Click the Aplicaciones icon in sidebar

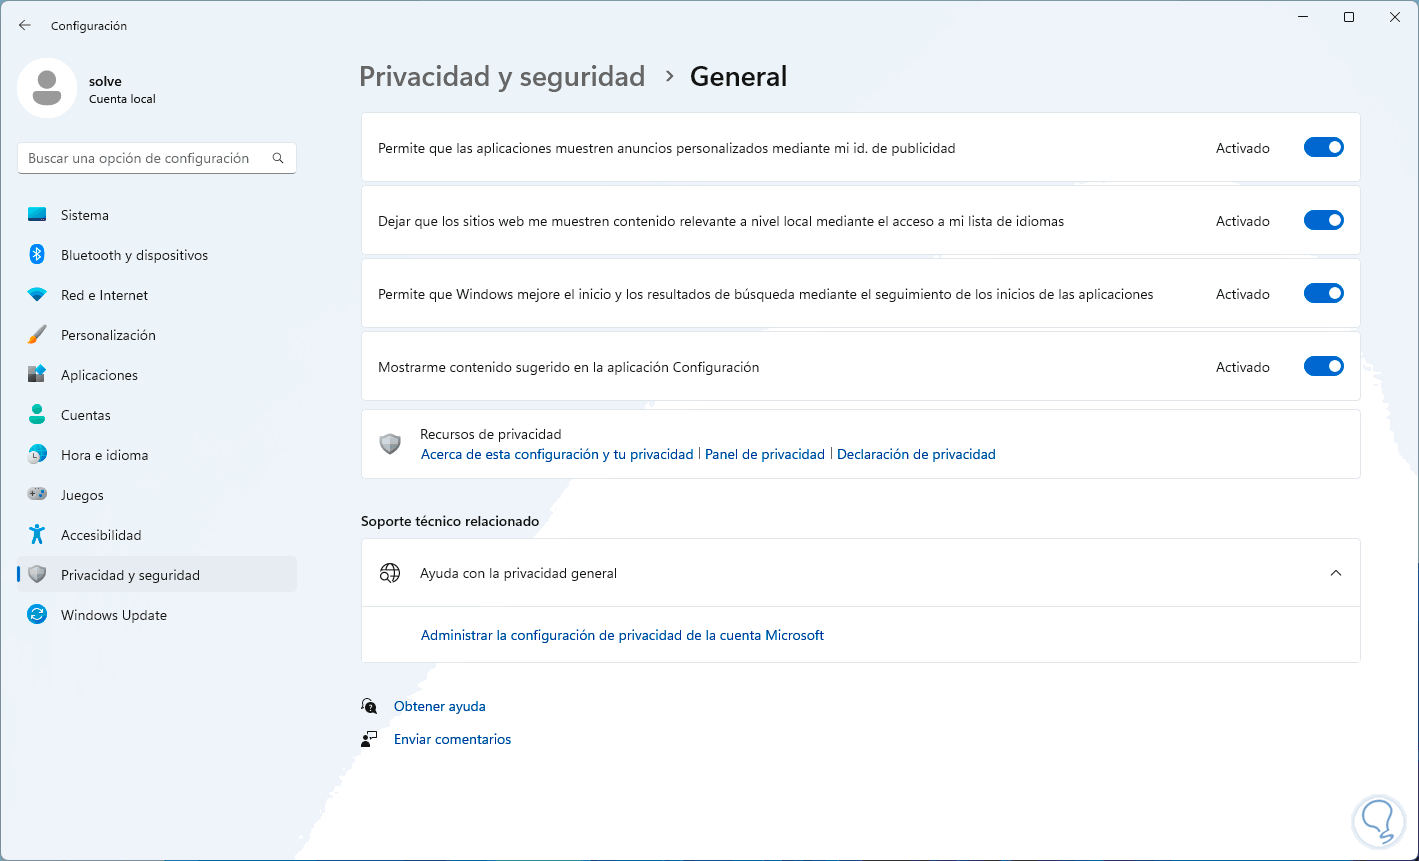(37, 375)
